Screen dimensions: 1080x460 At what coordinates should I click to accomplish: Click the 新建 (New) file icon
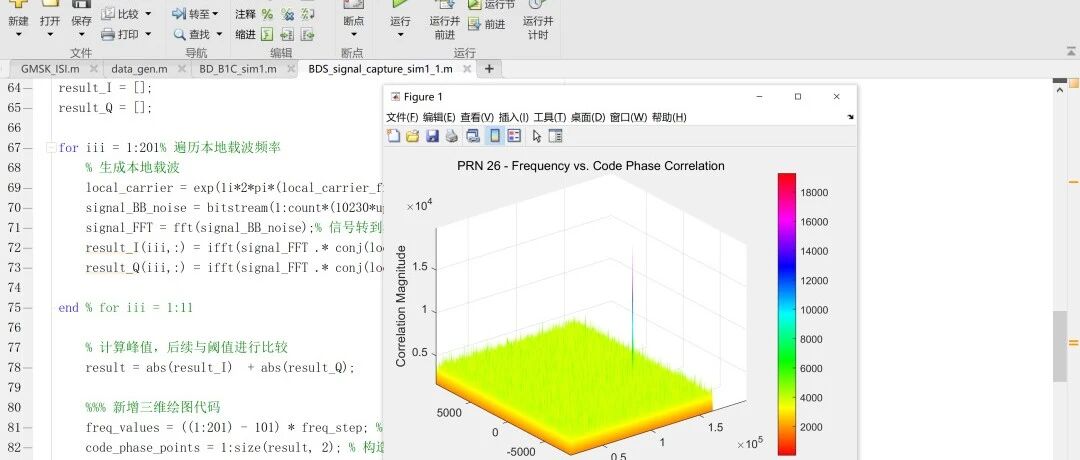[x=18, y=3]
